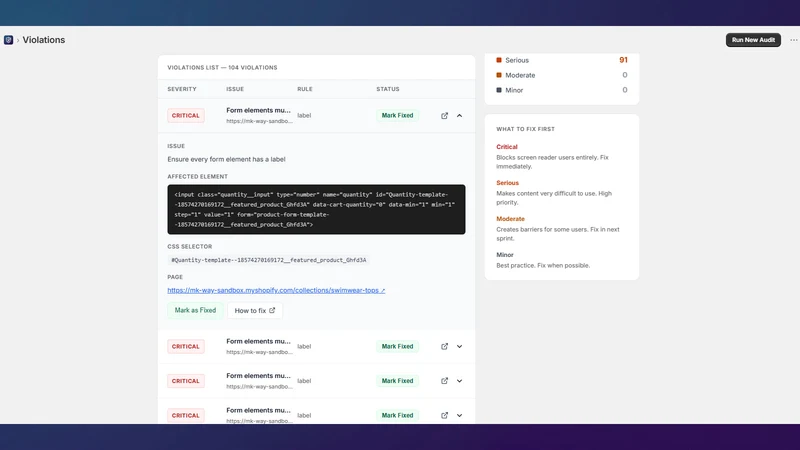Open the How to fix link button

[x=255, y=310]
